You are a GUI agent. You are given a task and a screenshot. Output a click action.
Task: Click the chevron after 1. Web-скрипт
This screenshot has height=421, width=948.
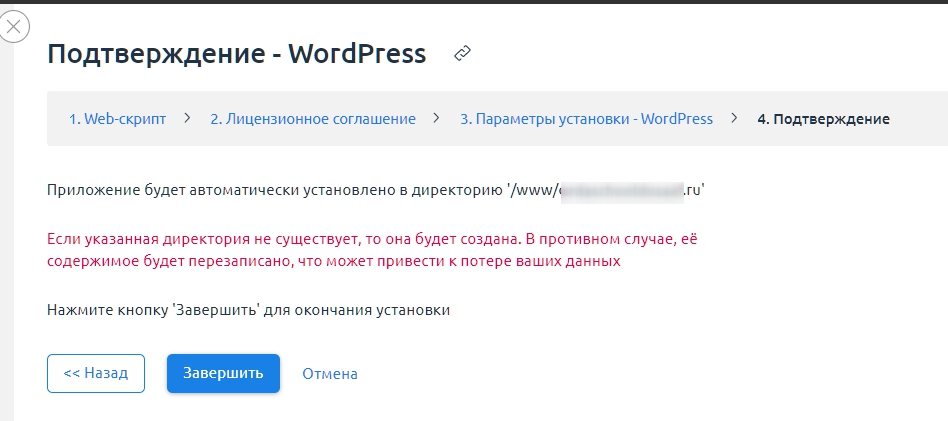pos(187,118)
